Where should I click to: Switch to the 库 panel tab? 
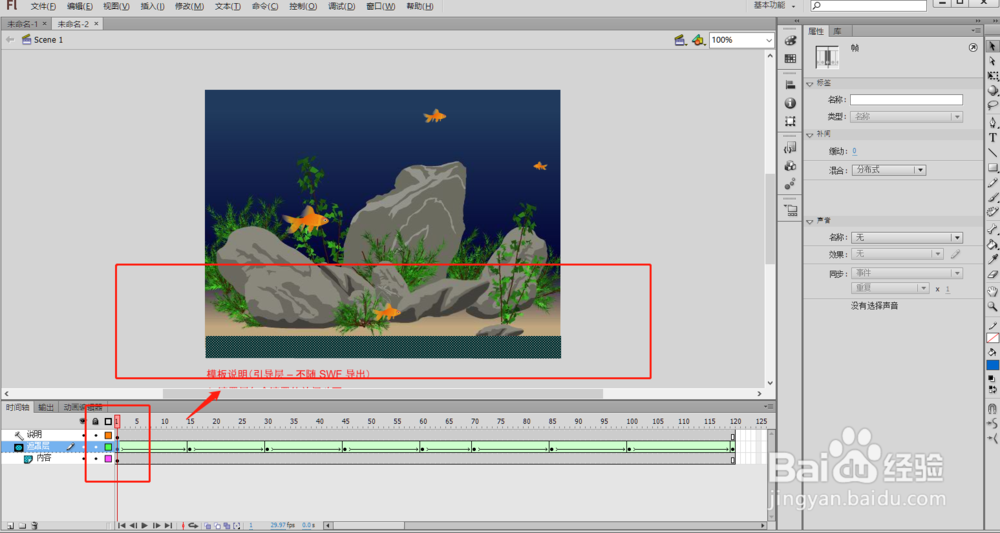click(x=837, y=31)
